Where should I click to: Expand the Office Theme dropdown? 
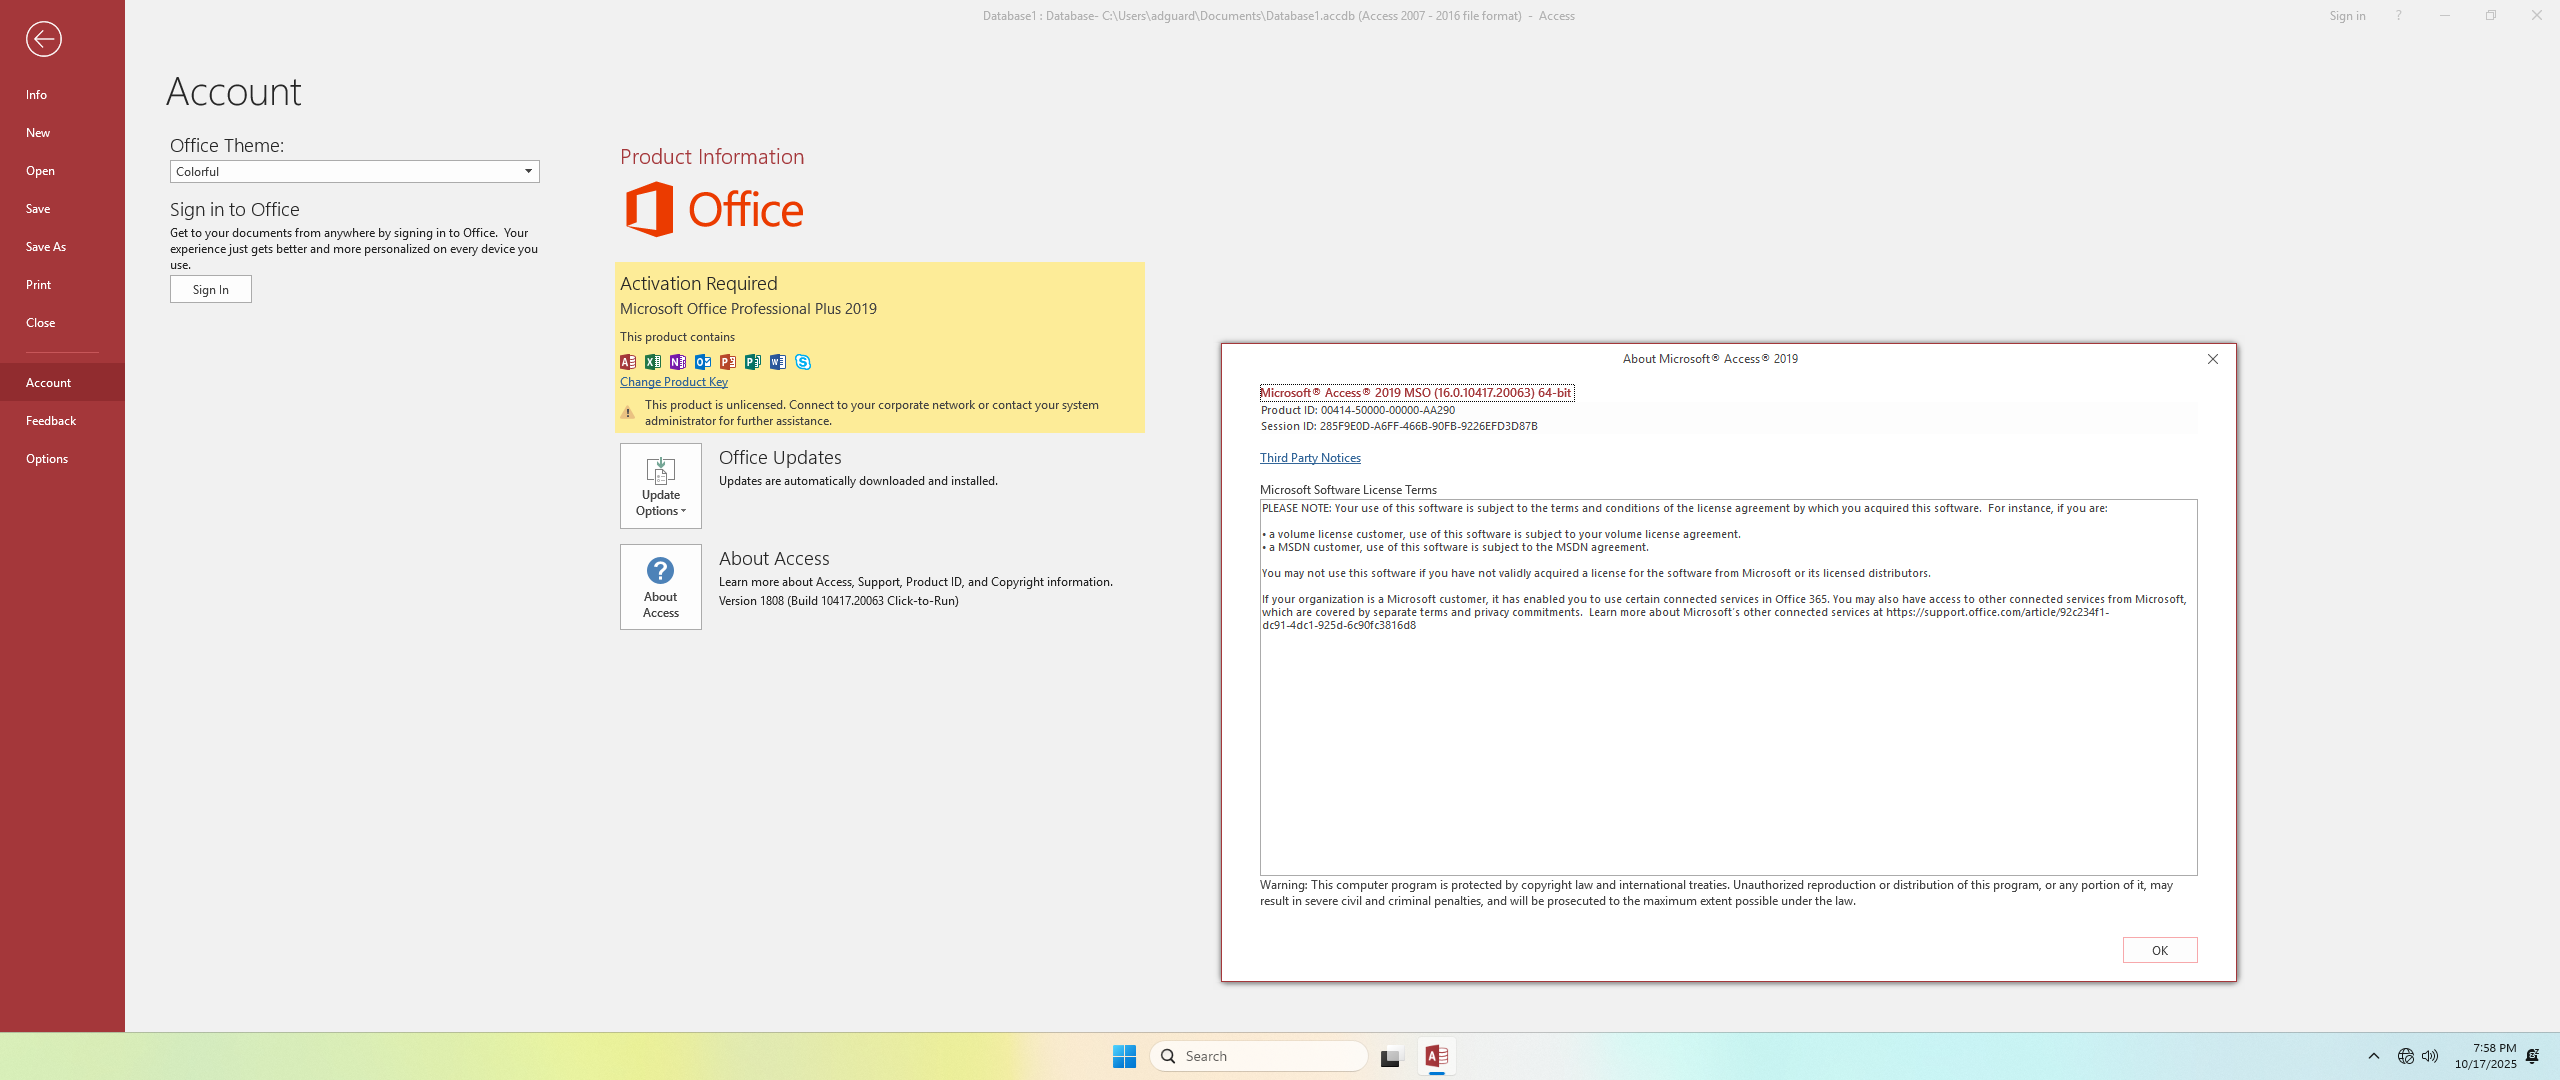(x=528, y=171)
